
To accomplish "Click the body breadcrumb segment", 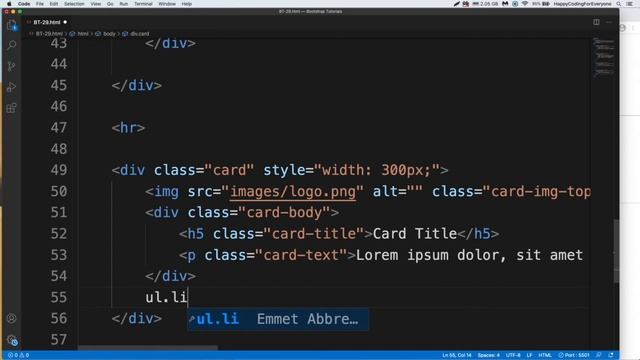I will coord(109,34).
